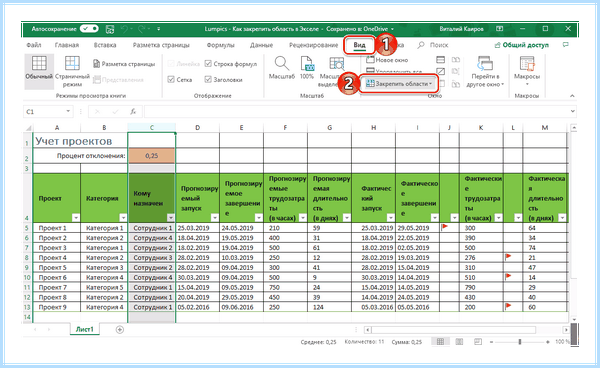Click the select all corner triangle

click(x=28, y=128)
